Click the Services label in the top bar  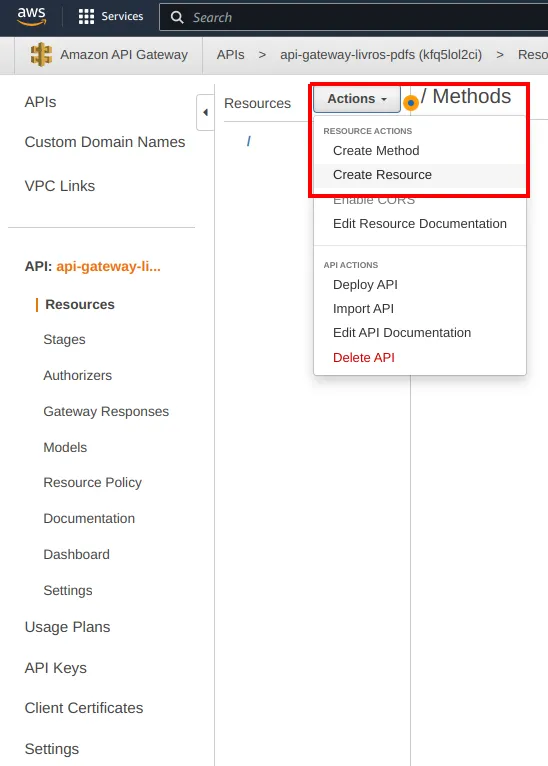(122, 17)
